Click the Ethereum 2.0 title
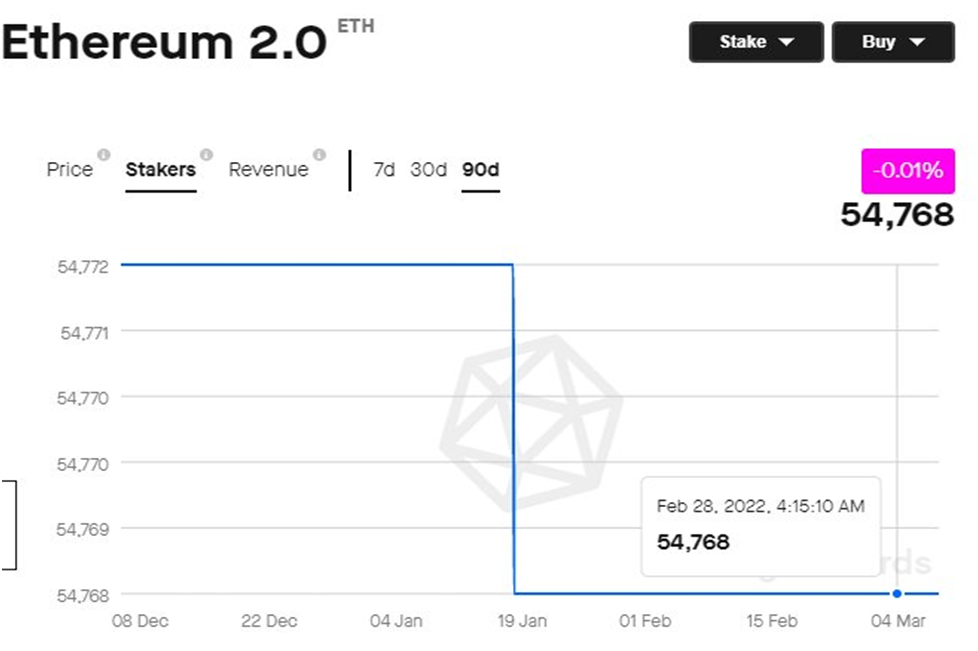 pyautogui.click(x=165, y=42)
